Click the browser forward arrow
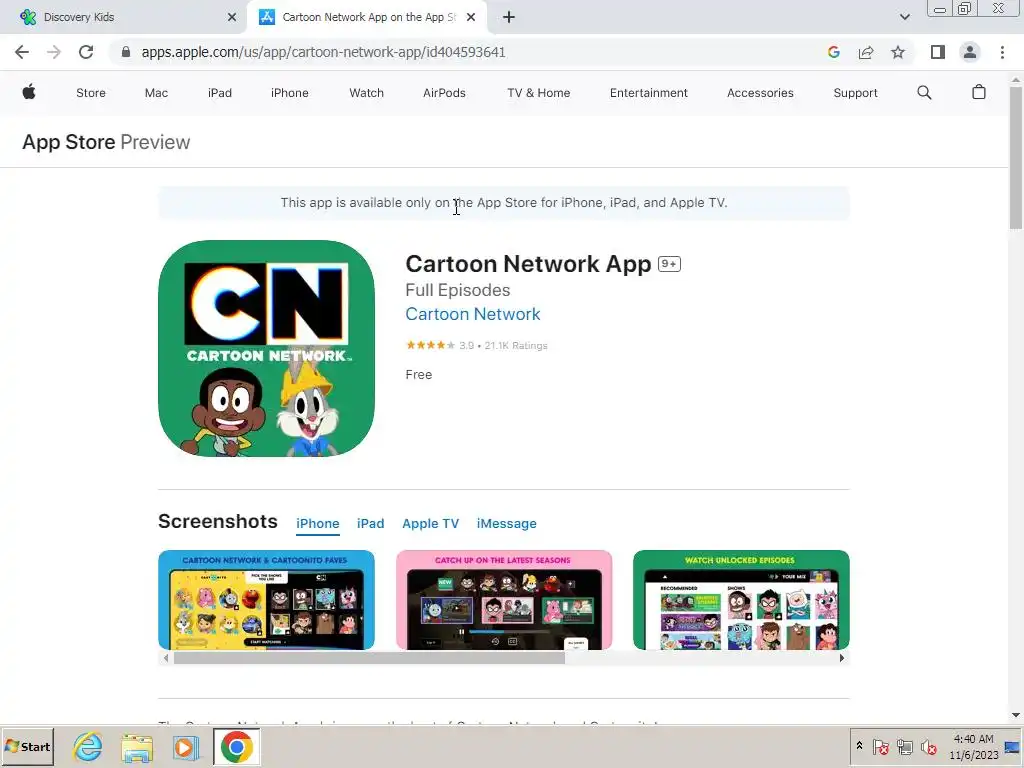The image size is (1024, 768). pyautogui.click(x=54, y=52)
